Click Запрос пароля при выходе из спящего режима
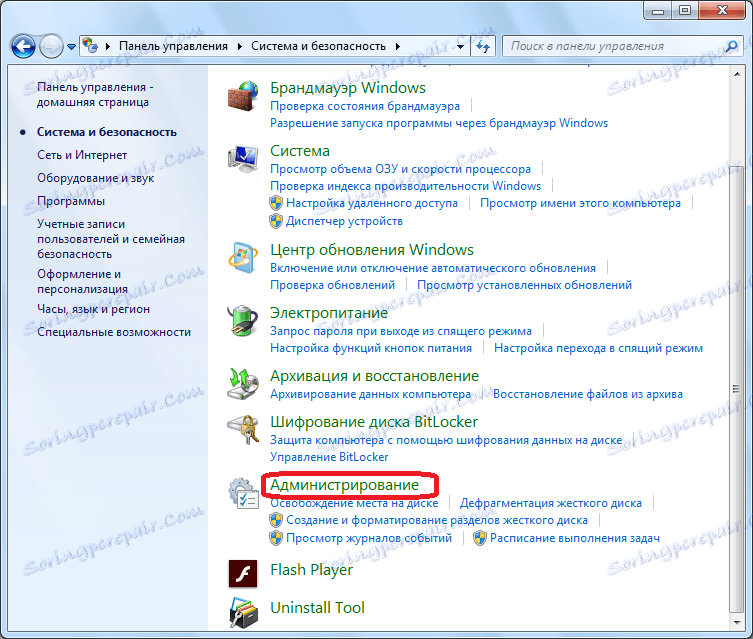The height and width of the screenshot is (639, 753). coord(401,331)
